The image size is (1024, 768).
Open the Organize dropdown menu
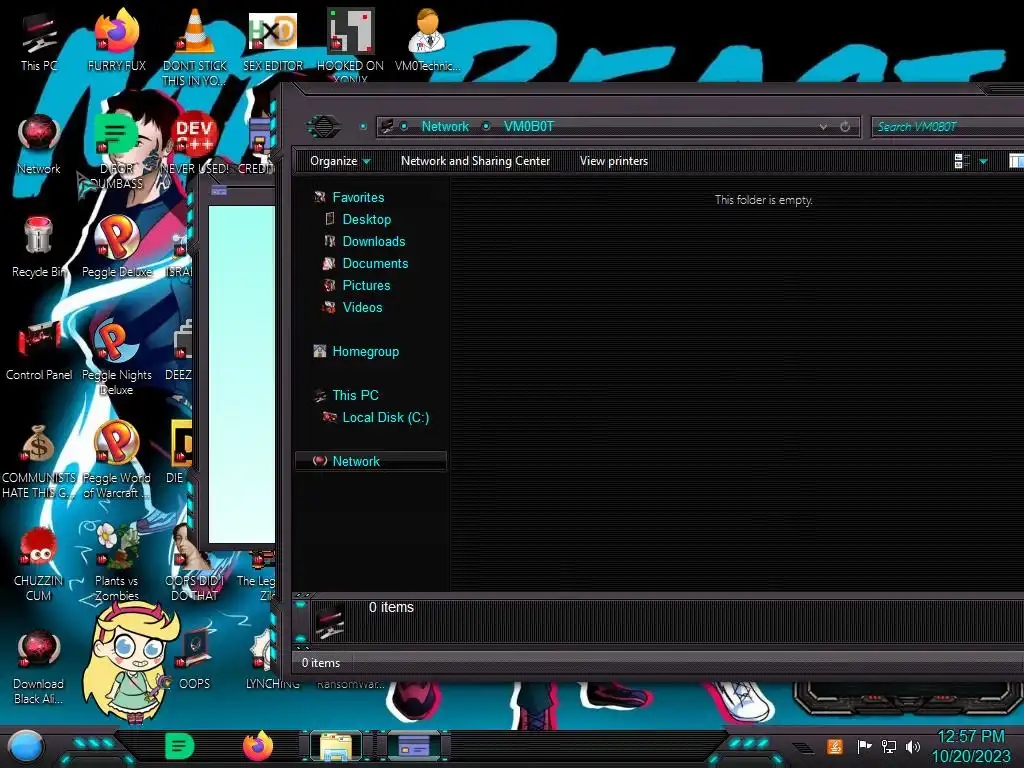coord(340,161)
